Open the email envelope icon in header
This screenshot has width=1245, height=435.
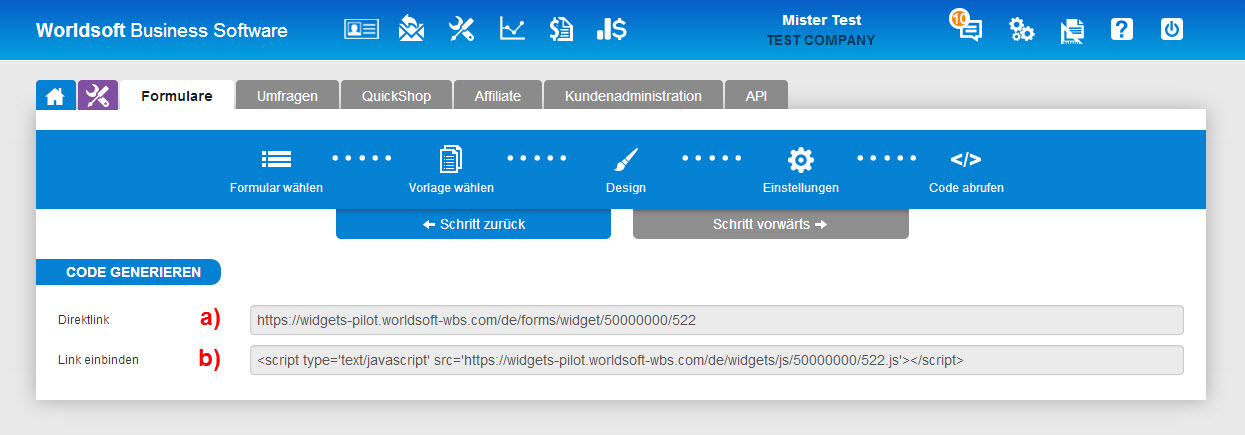(x=411, y=28)
